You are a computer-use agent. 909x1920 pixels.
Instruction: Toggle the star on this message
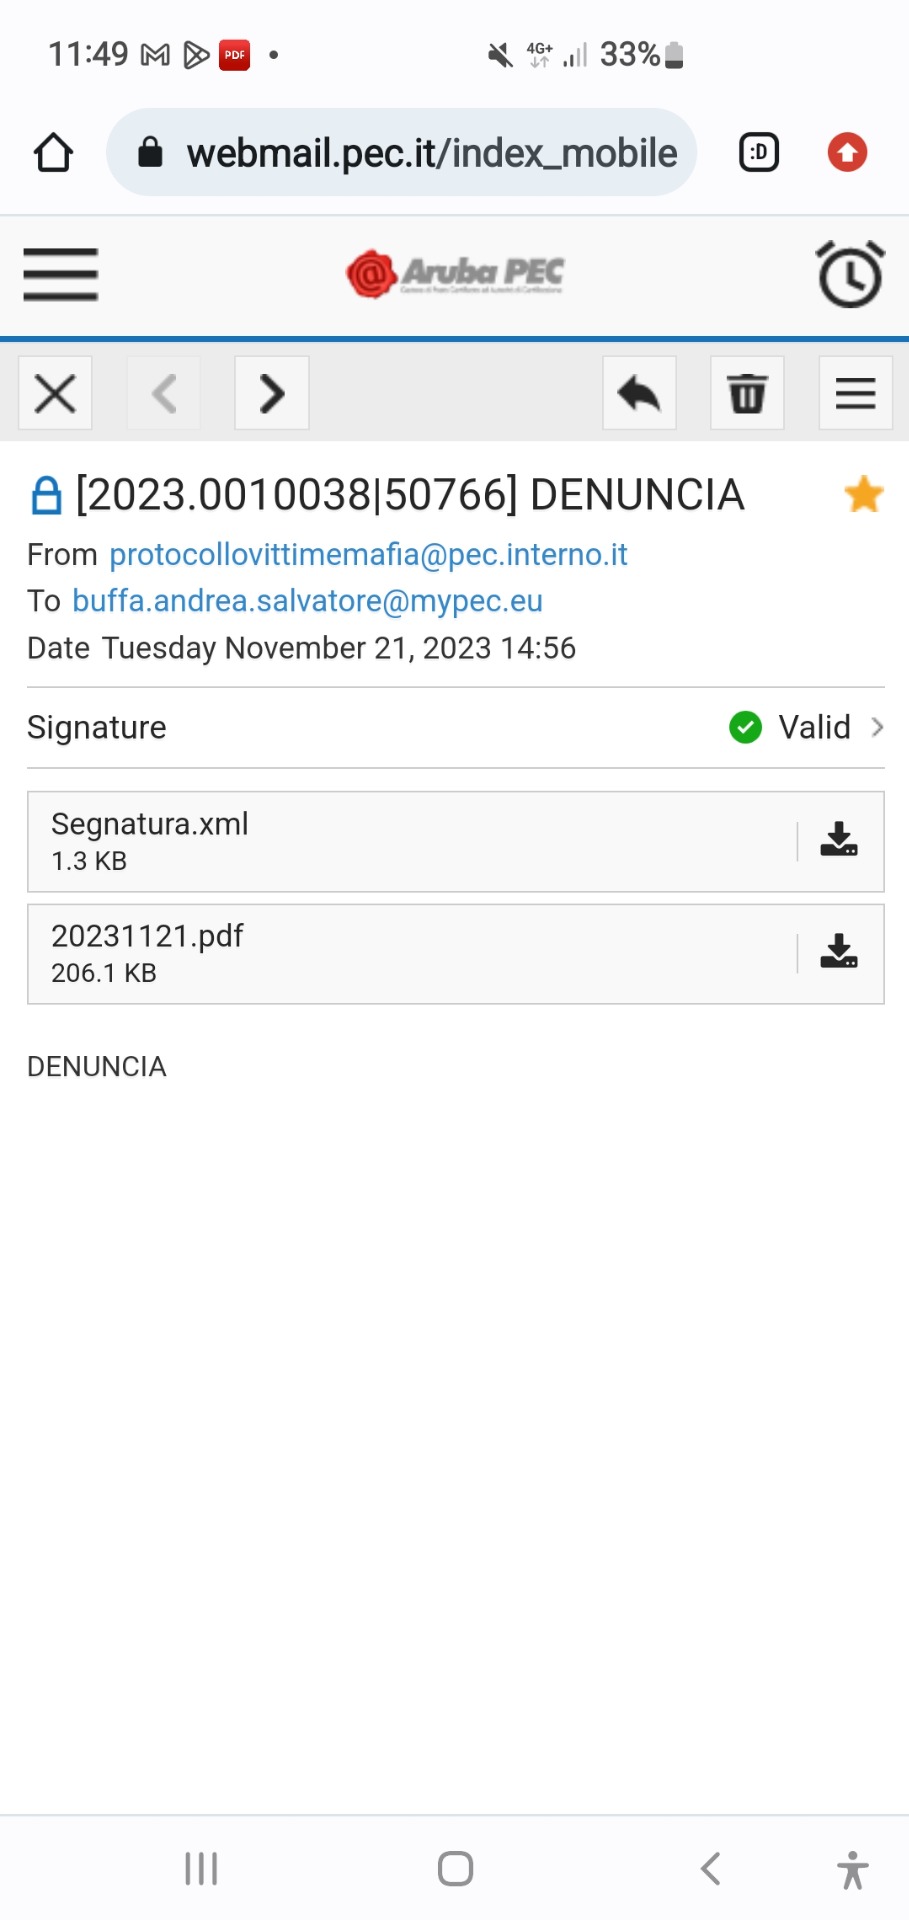click(x=863, y=494)
